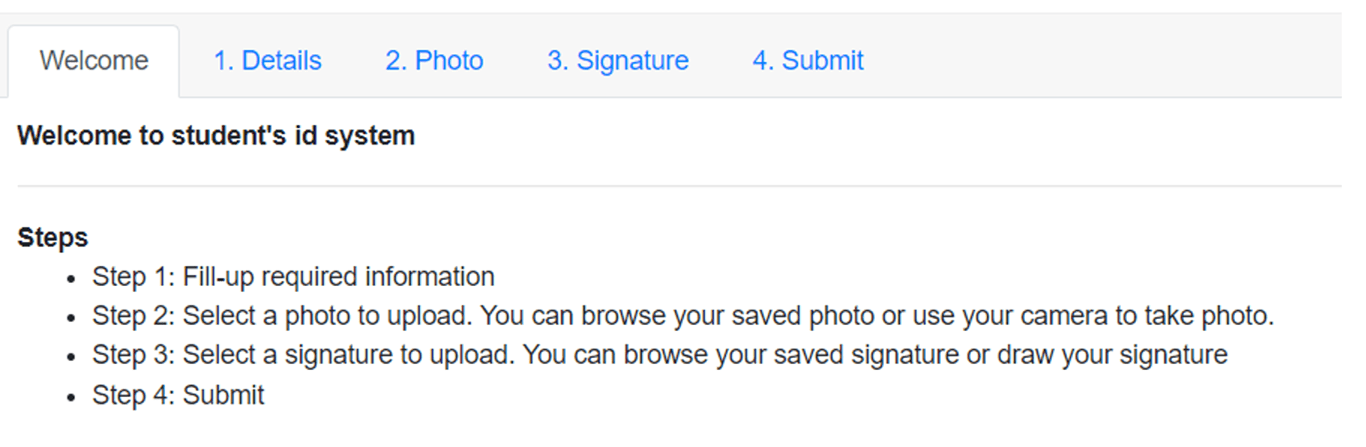Screen dimensions: 1366x447
Task: Click the Step 3 signature upload instruction
Action: pos(660,356)
